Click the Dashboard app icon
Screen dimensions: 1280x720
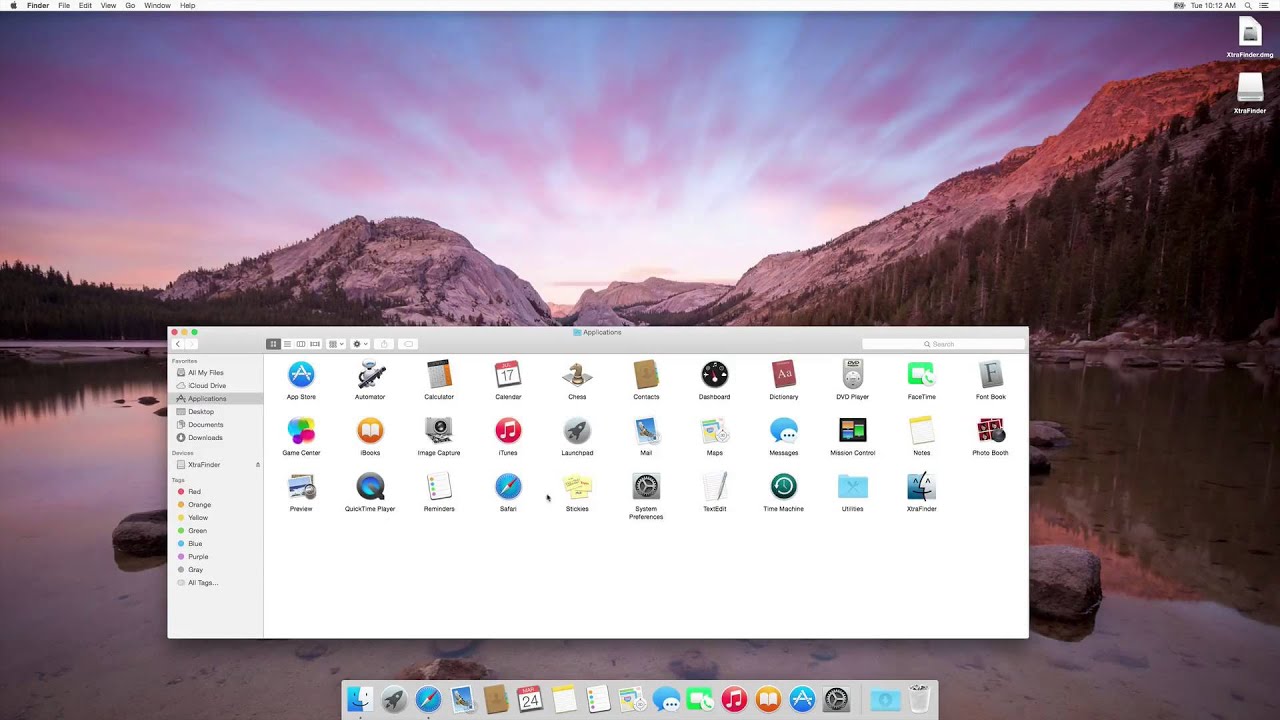(x=715, y=375)
